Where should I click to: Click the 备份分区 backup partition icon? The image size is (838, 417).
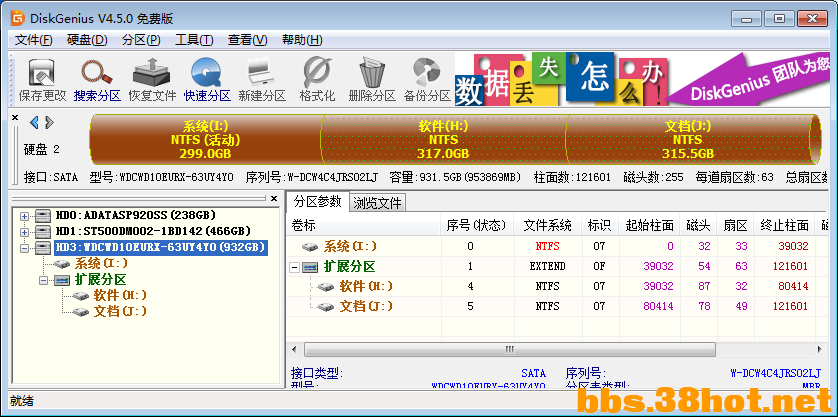tap(426, 73)
